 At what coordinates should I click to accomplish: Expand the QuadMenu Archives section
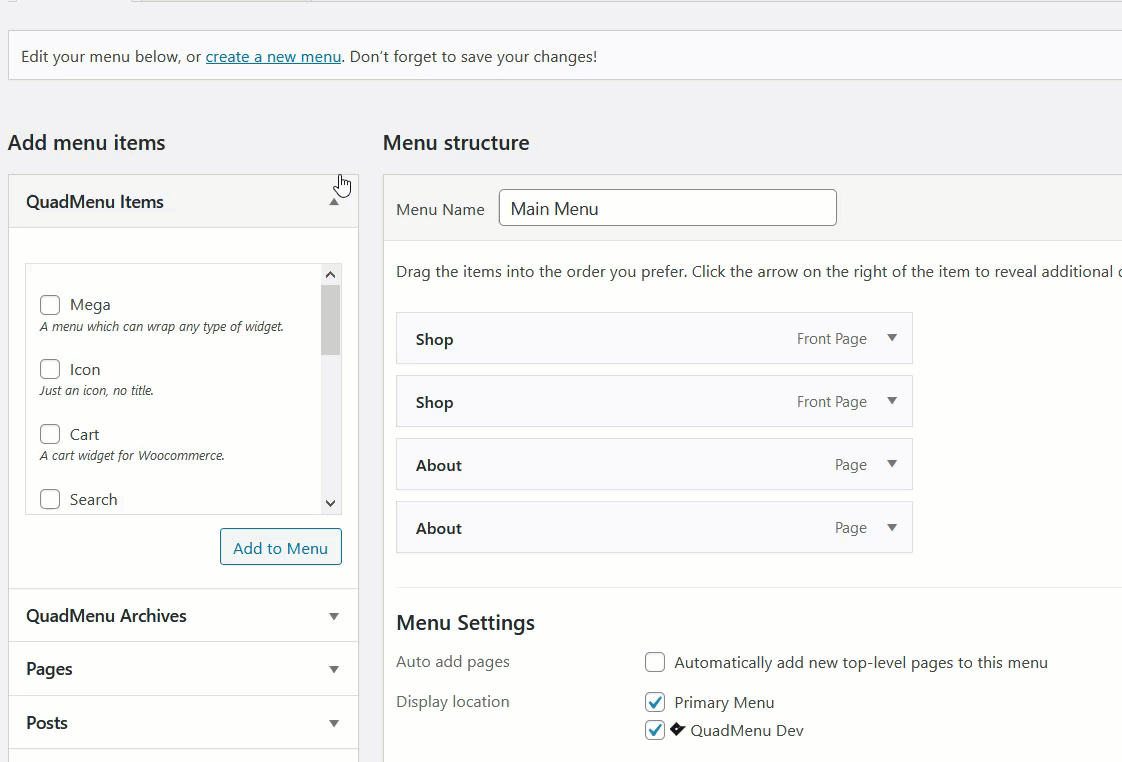(333, 616)
